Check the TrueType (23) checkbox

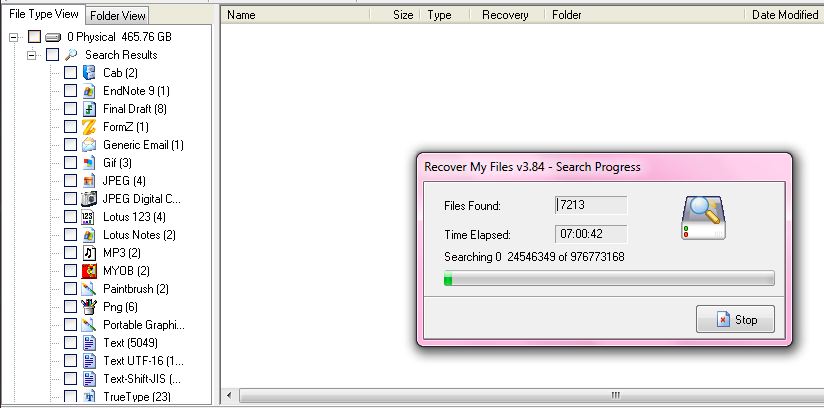(70, 396)
